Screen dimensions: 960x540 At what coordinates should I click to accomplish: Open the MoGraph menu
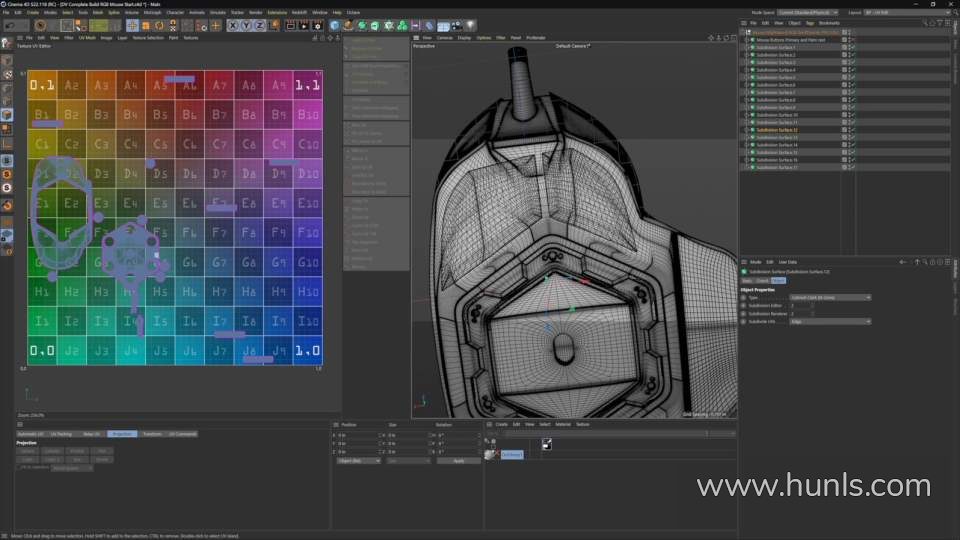pos(152,12)
